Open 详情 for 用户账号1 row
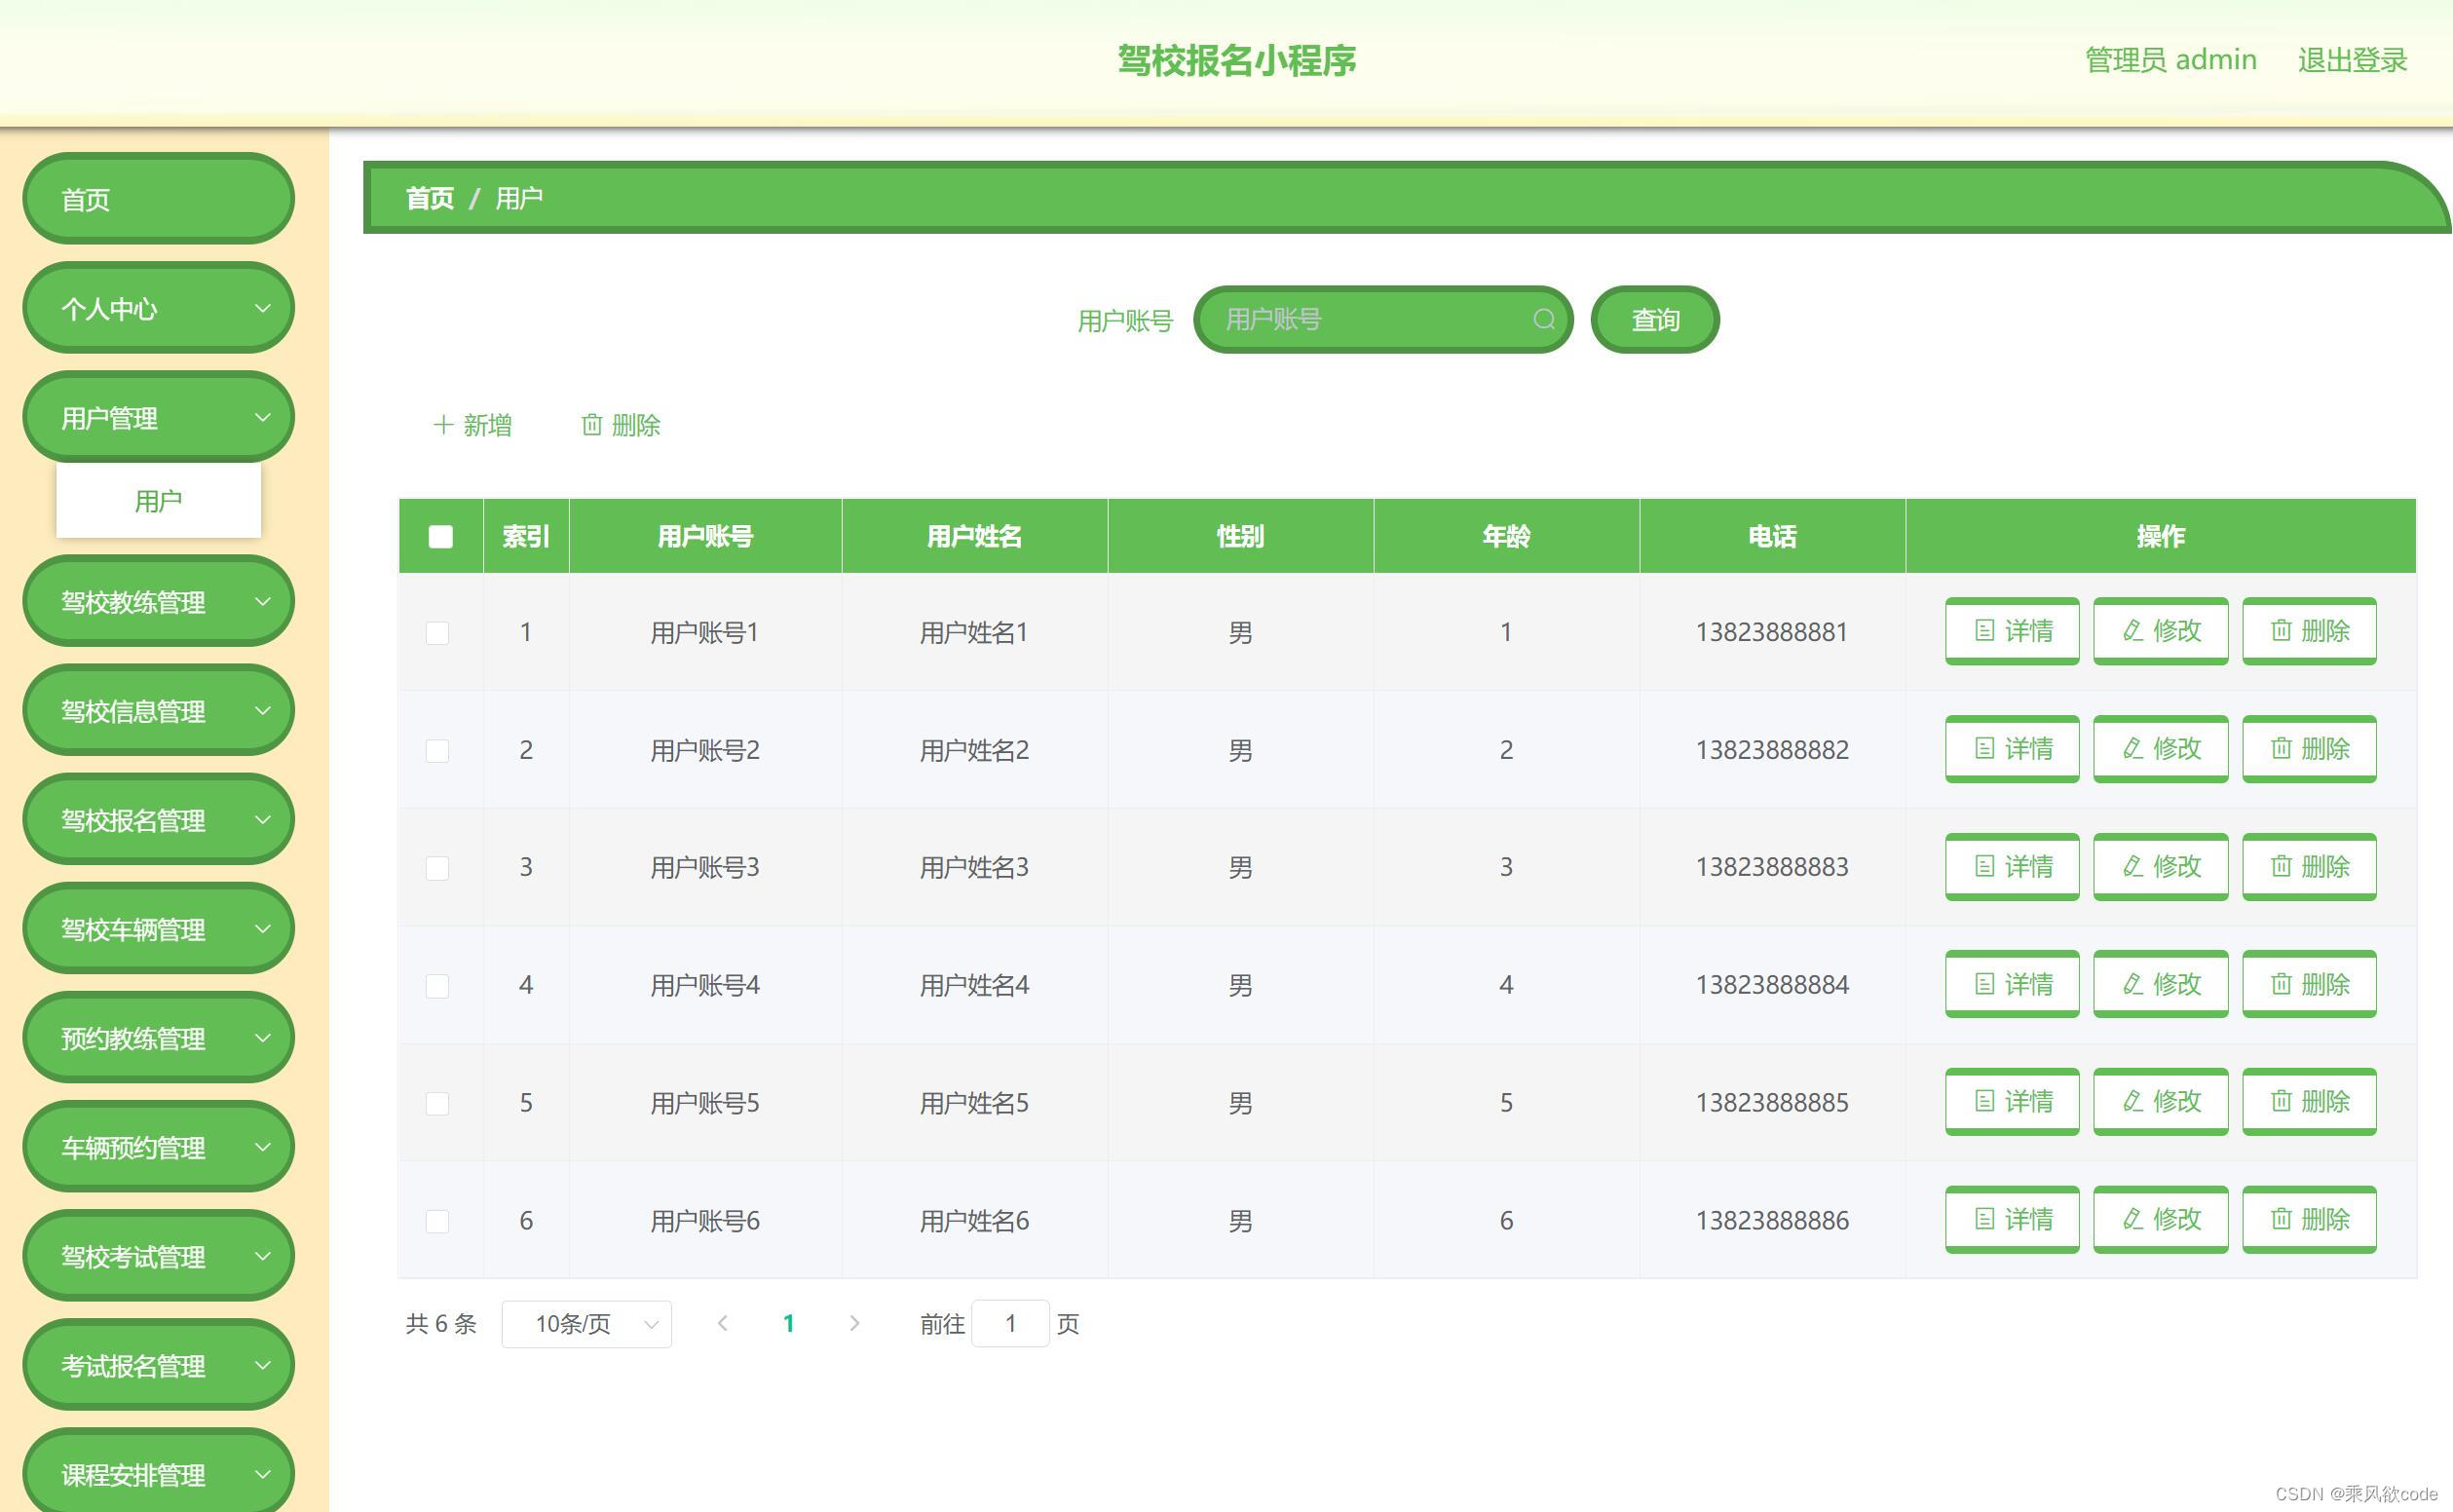Image resolution: width=2453 pixels, height=1512 pixels. click(x=2011, y=631)
